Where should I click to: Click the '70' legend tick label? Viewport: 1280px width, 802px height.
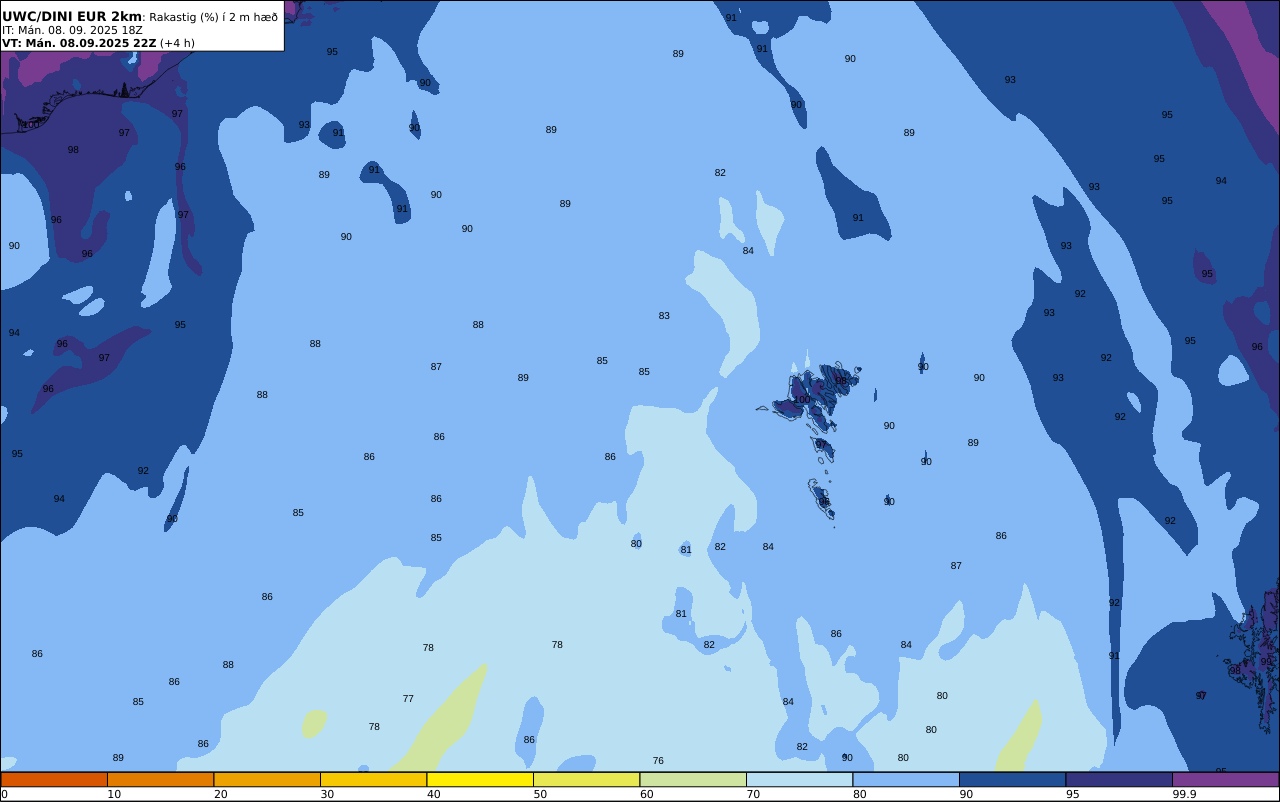point(753,794)
